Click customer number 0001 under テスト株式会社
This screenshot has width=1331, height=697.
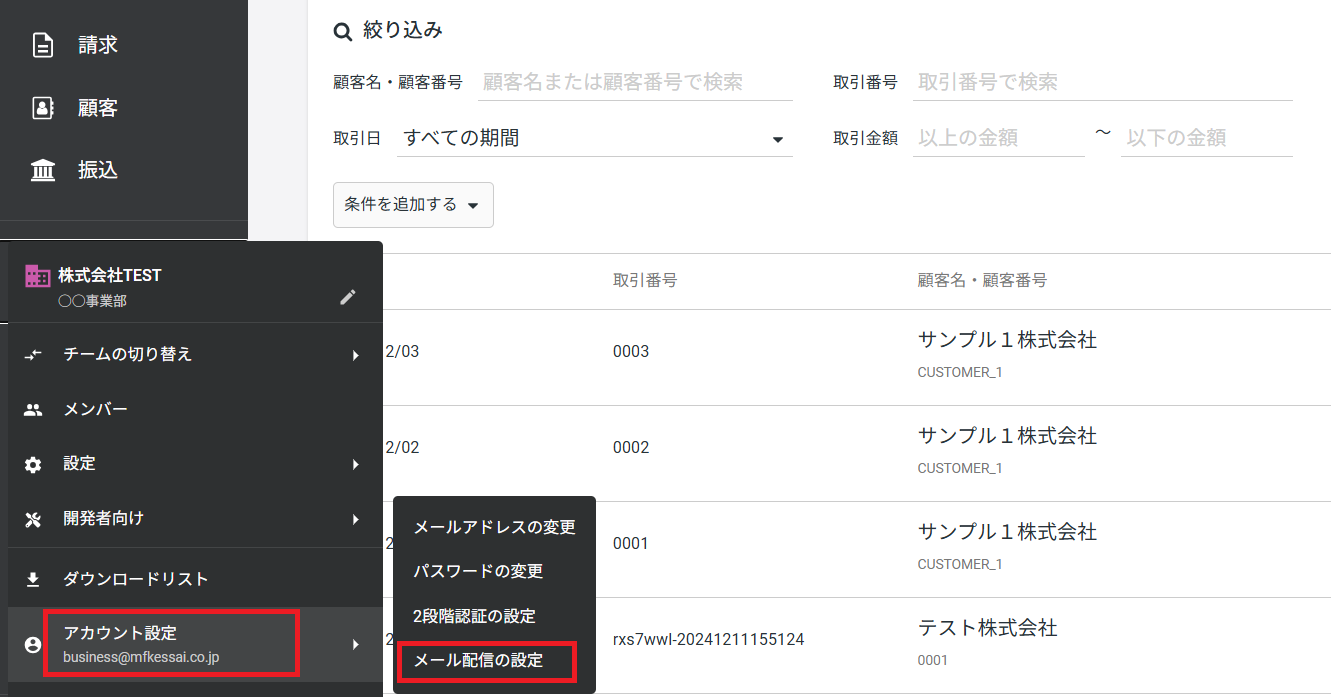(x=933, y=661)
